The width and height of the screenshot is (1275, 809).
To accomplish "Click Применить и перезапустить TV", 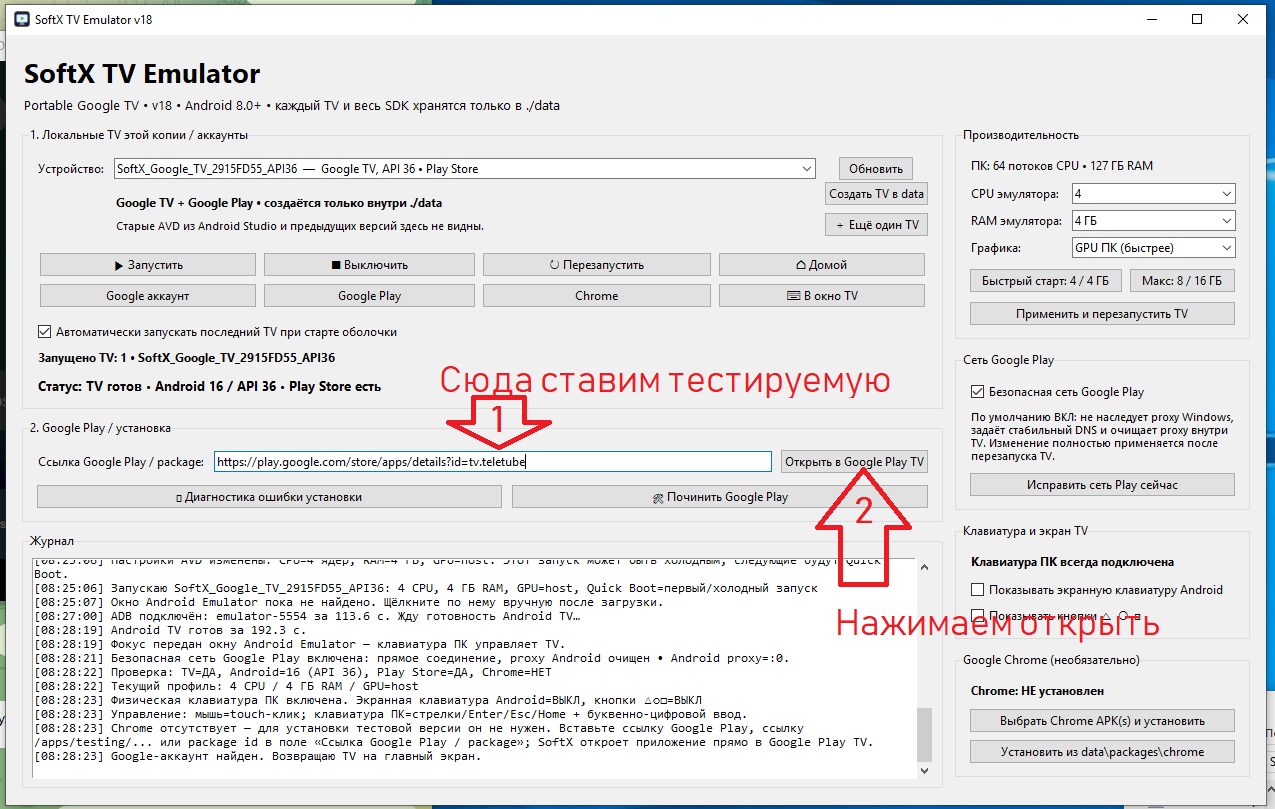I will [x=1102, y=314].
